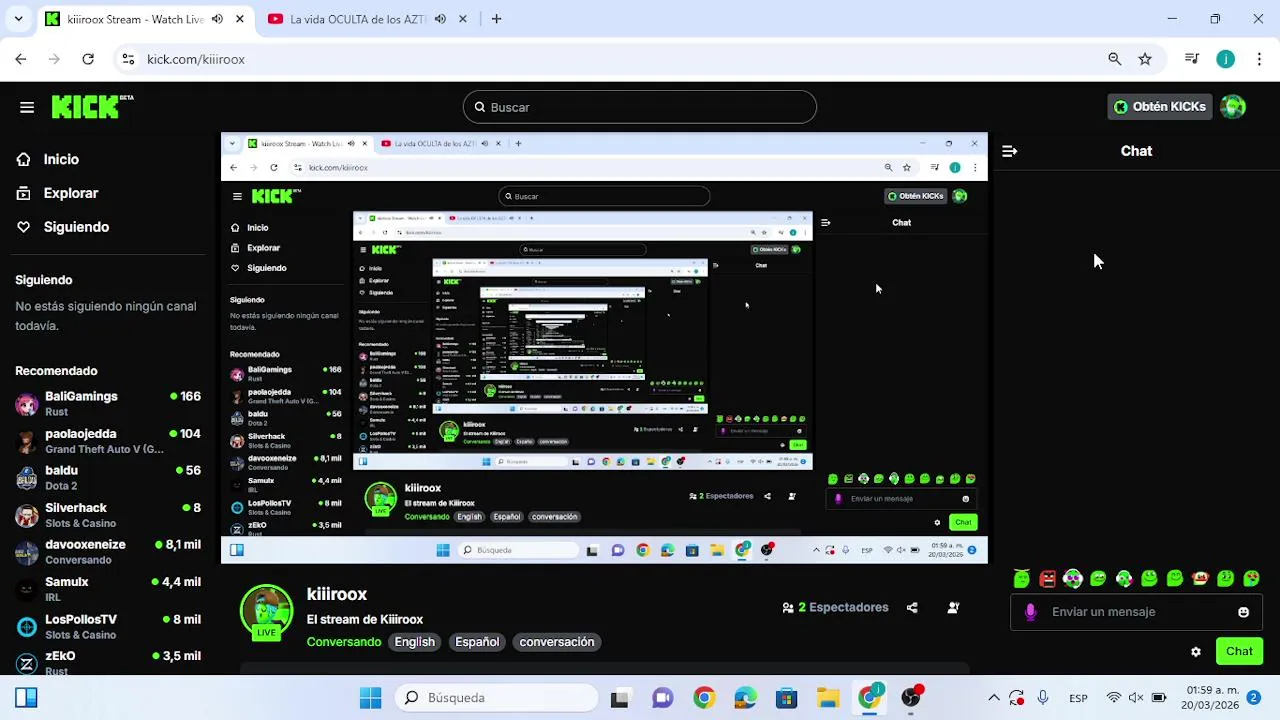Open davooxeneize recommended channel

108,552
